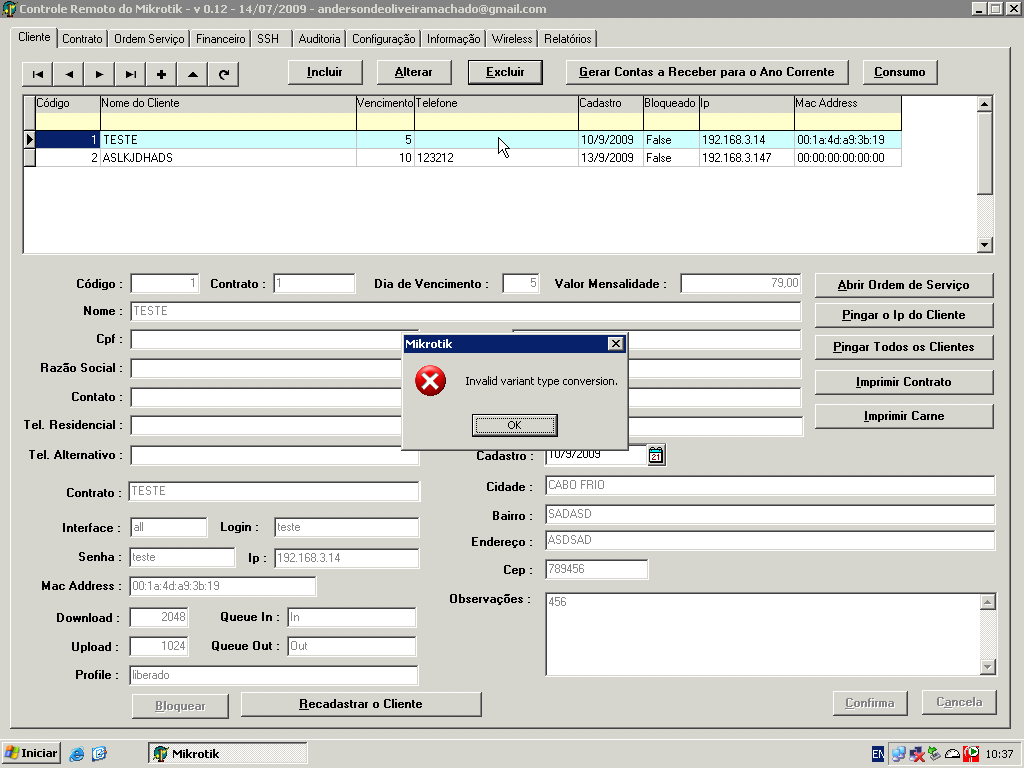Image resolution: width=1024 pixels, height=768 pixels.
Task: Click the plus insert record icon
Action: point(161,74)
